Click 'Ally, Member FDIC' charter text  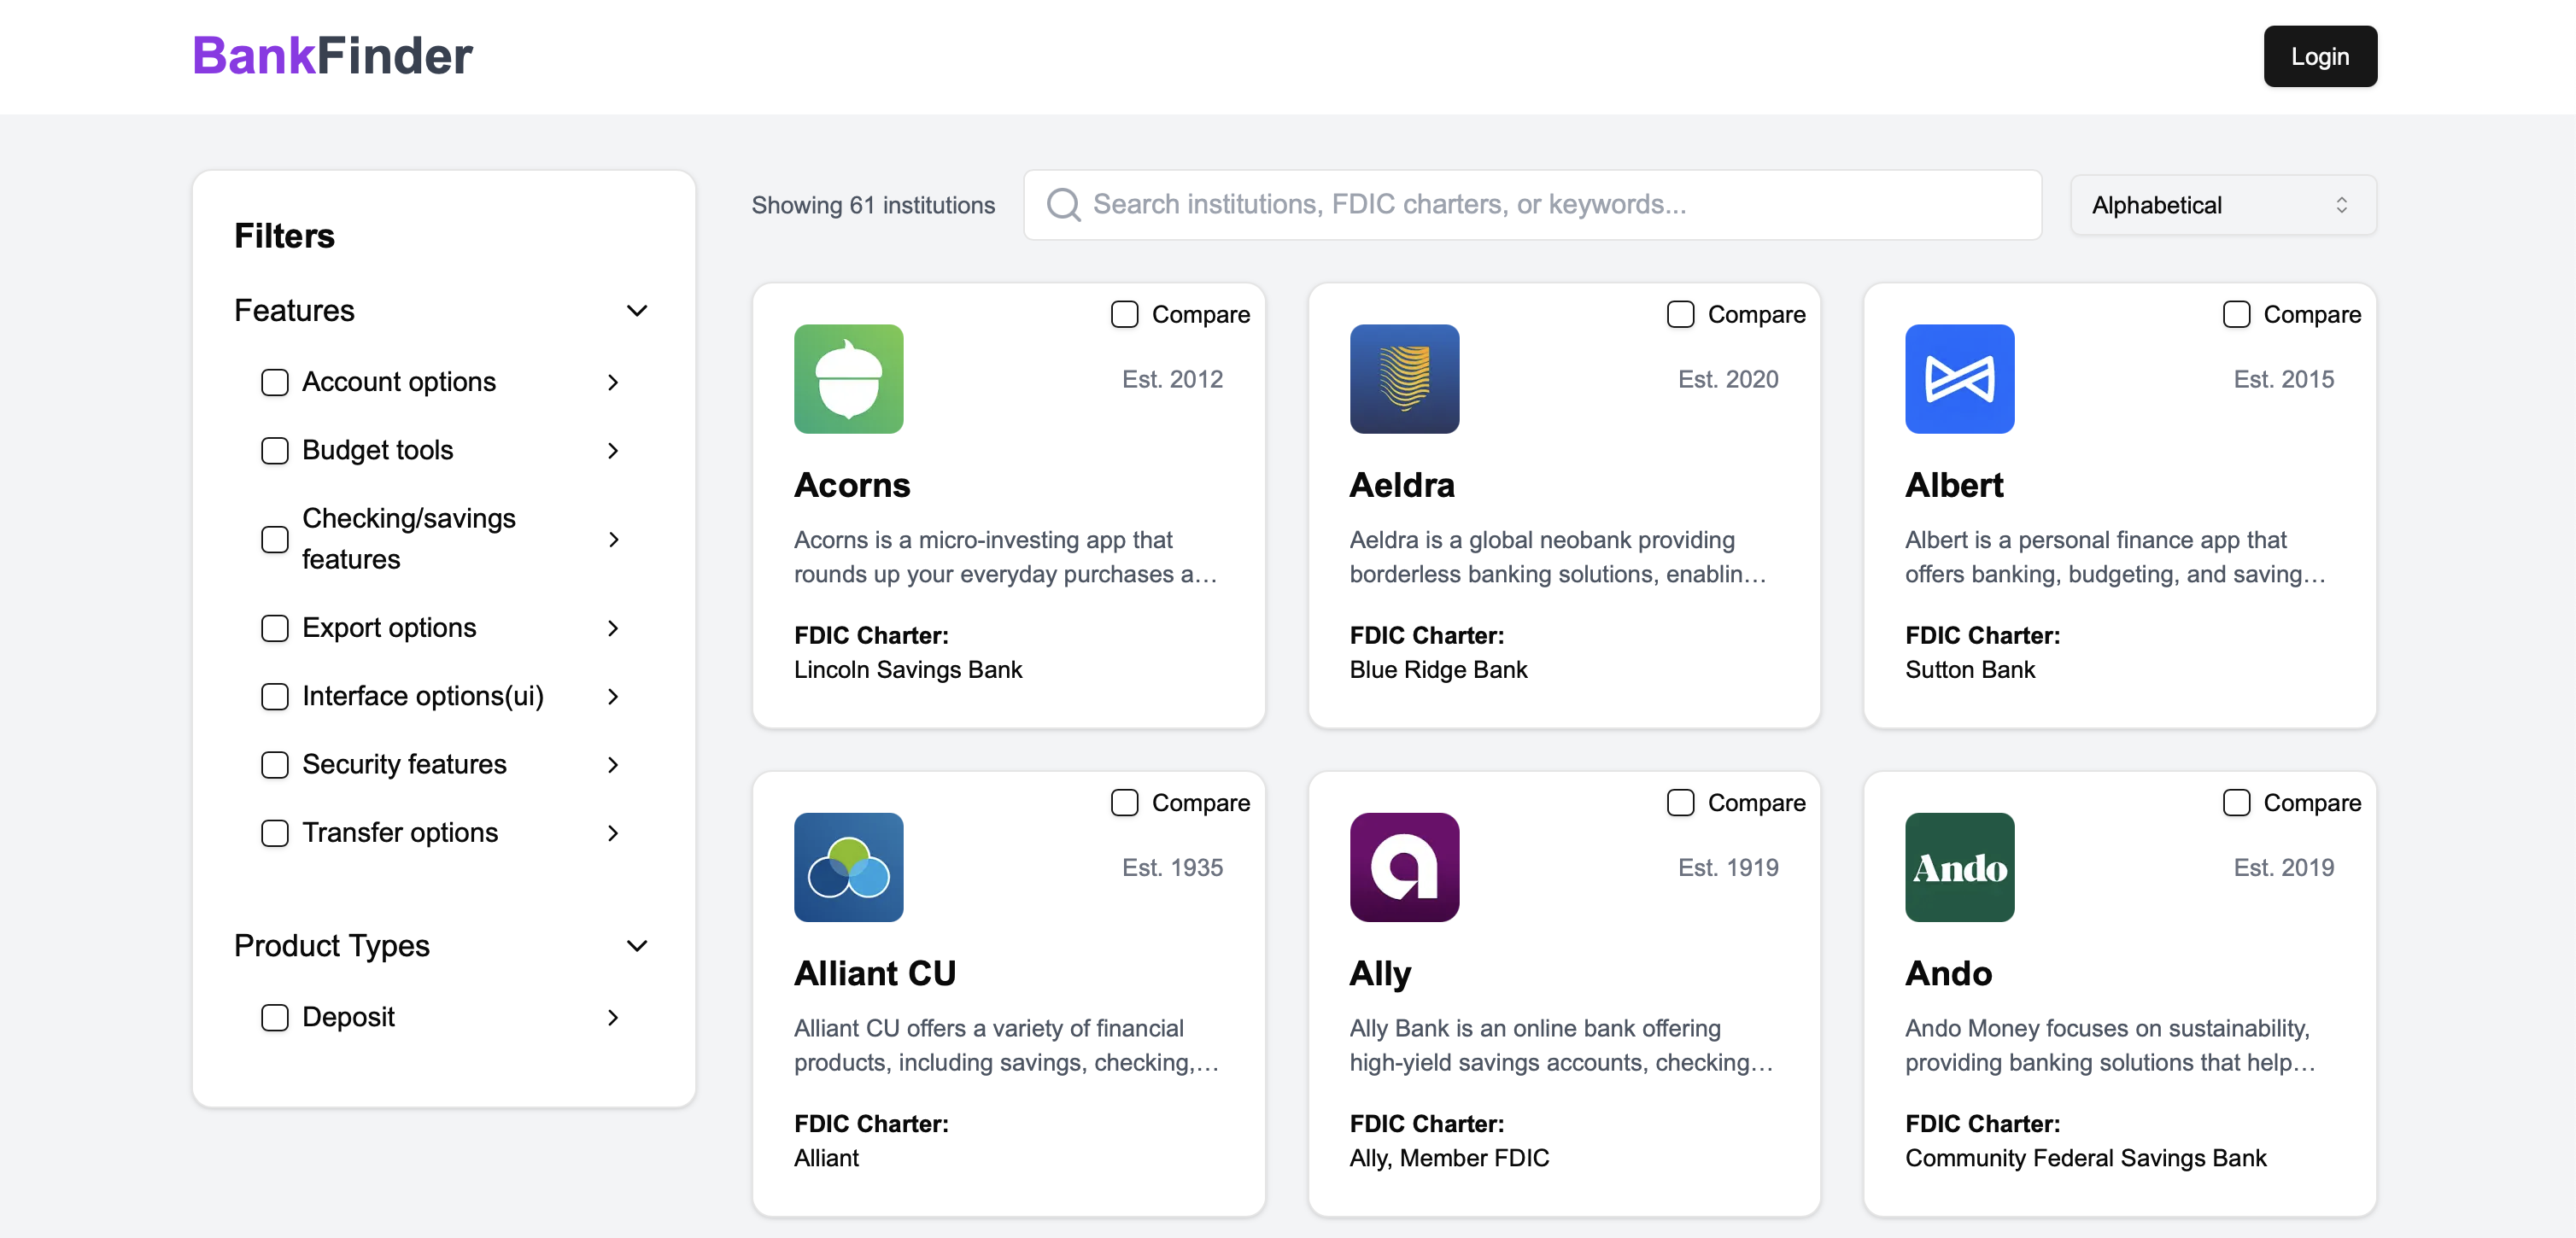tap(1449, 1158)
